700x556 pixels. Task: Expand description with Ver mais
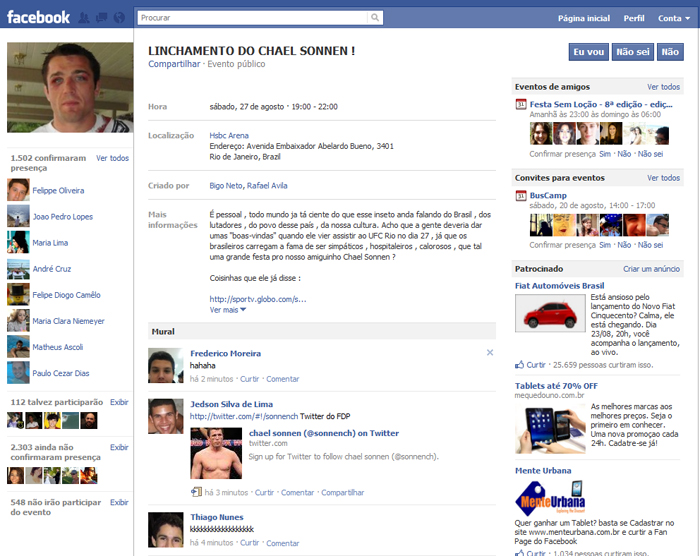tap(228, 310)
